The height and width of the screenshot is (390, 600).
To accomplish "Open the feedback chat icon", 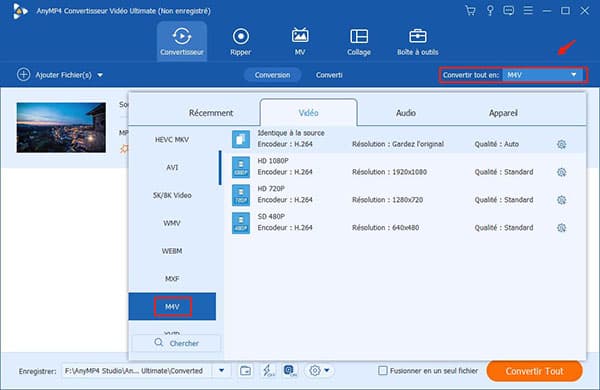I will click(509, 11).
